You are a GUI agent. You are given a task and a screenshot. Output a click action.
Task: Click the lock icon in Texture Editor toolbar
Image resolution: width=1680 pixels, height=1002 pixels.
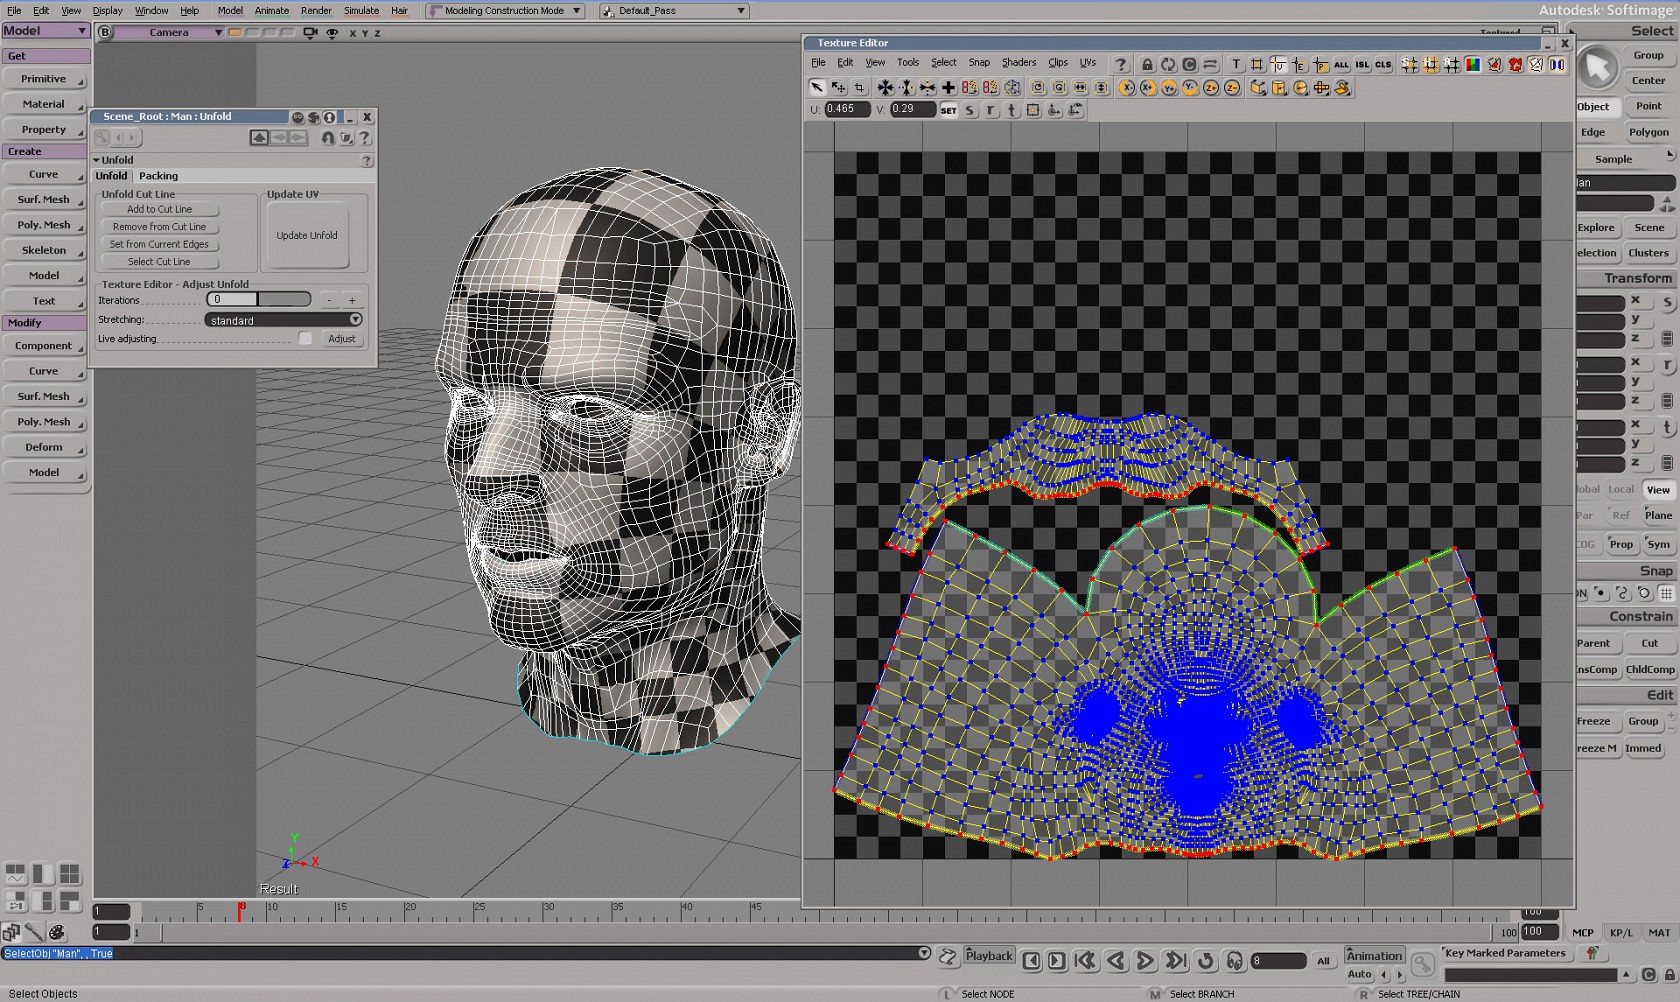(x=1147, y=64)
